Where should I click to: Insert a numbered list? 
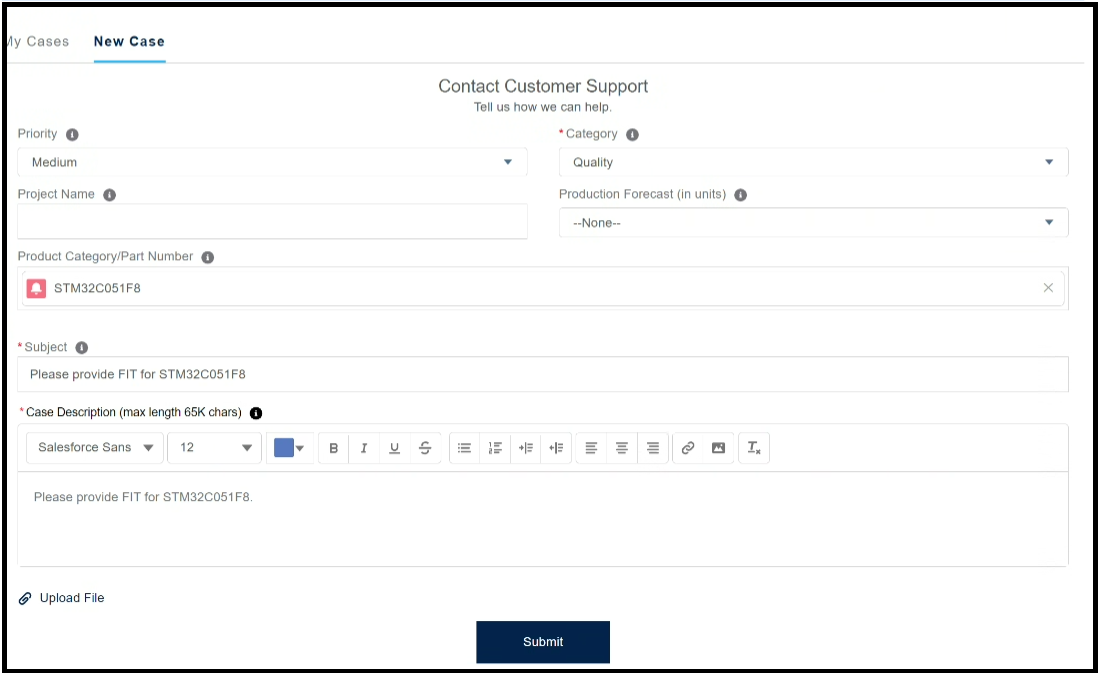(495, 448)
